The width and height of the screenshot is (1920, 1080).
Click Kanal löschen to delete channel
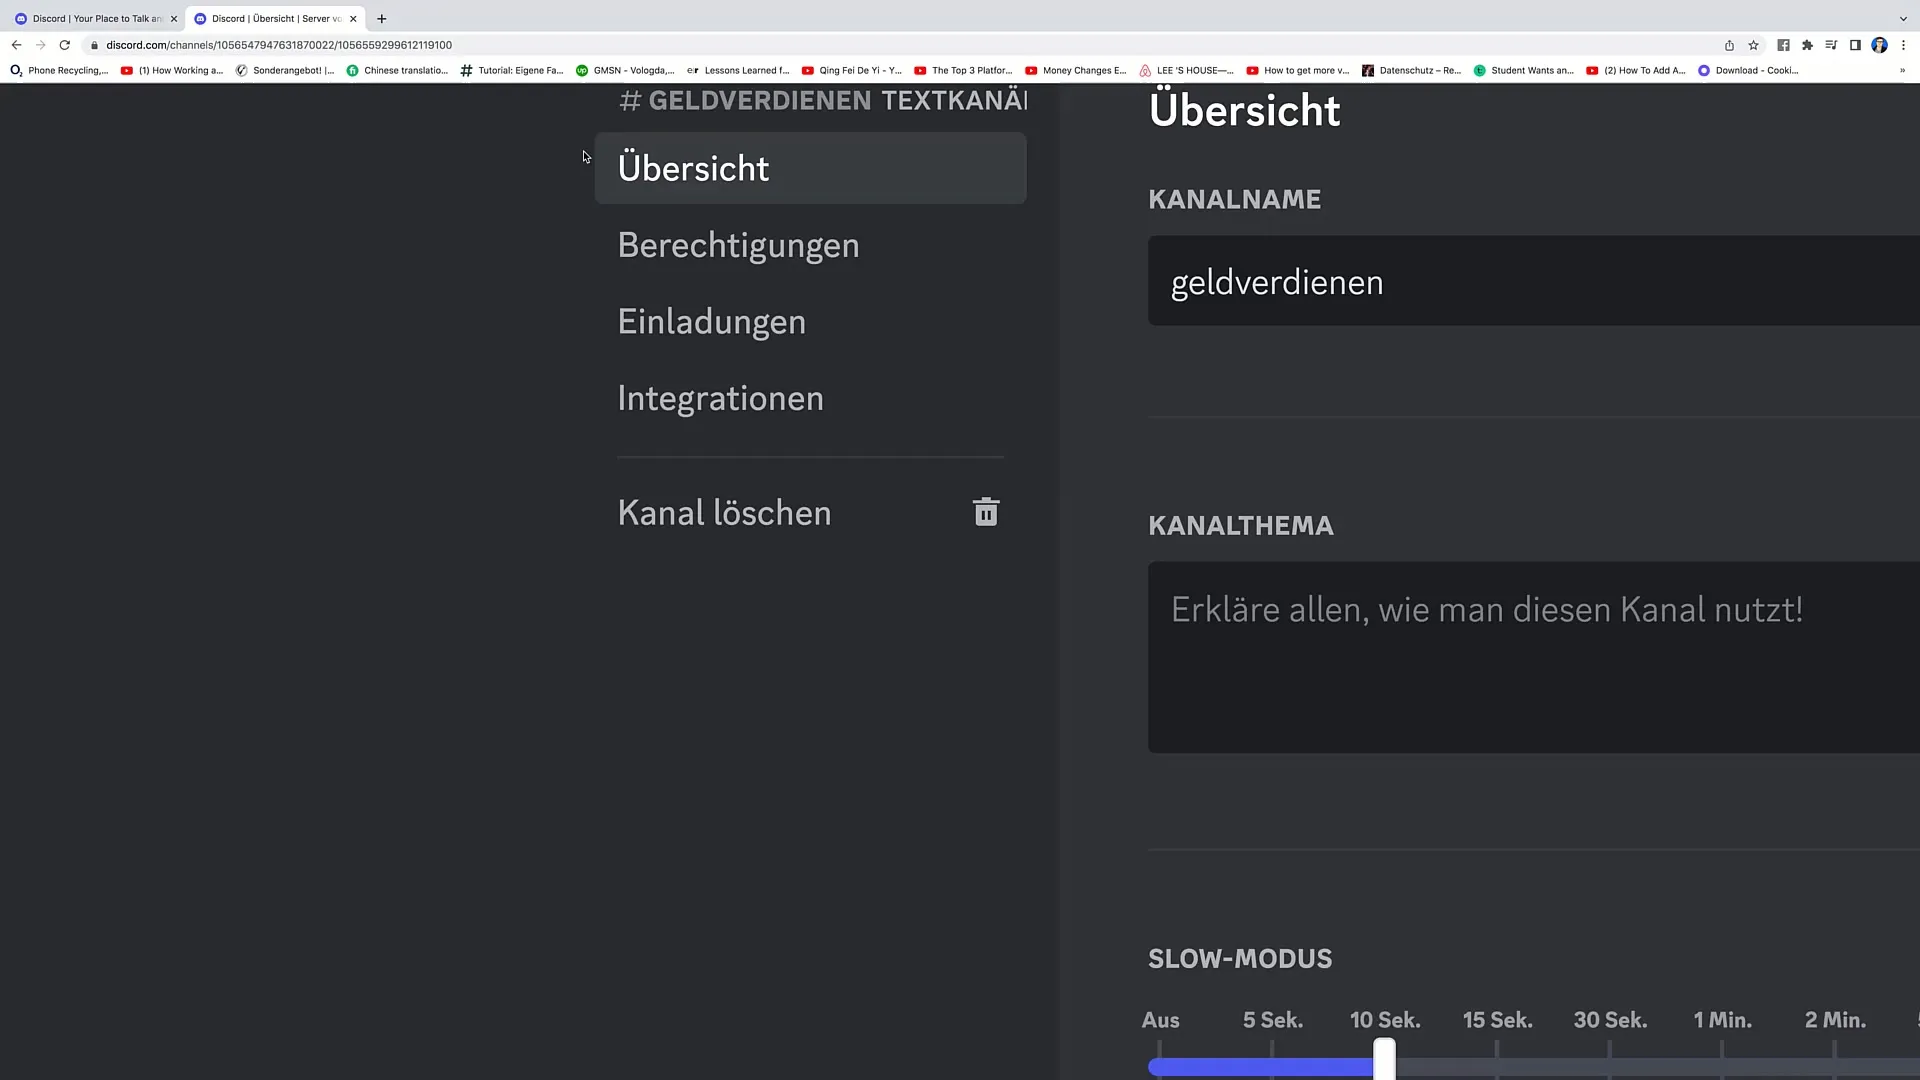click(810, 512)
